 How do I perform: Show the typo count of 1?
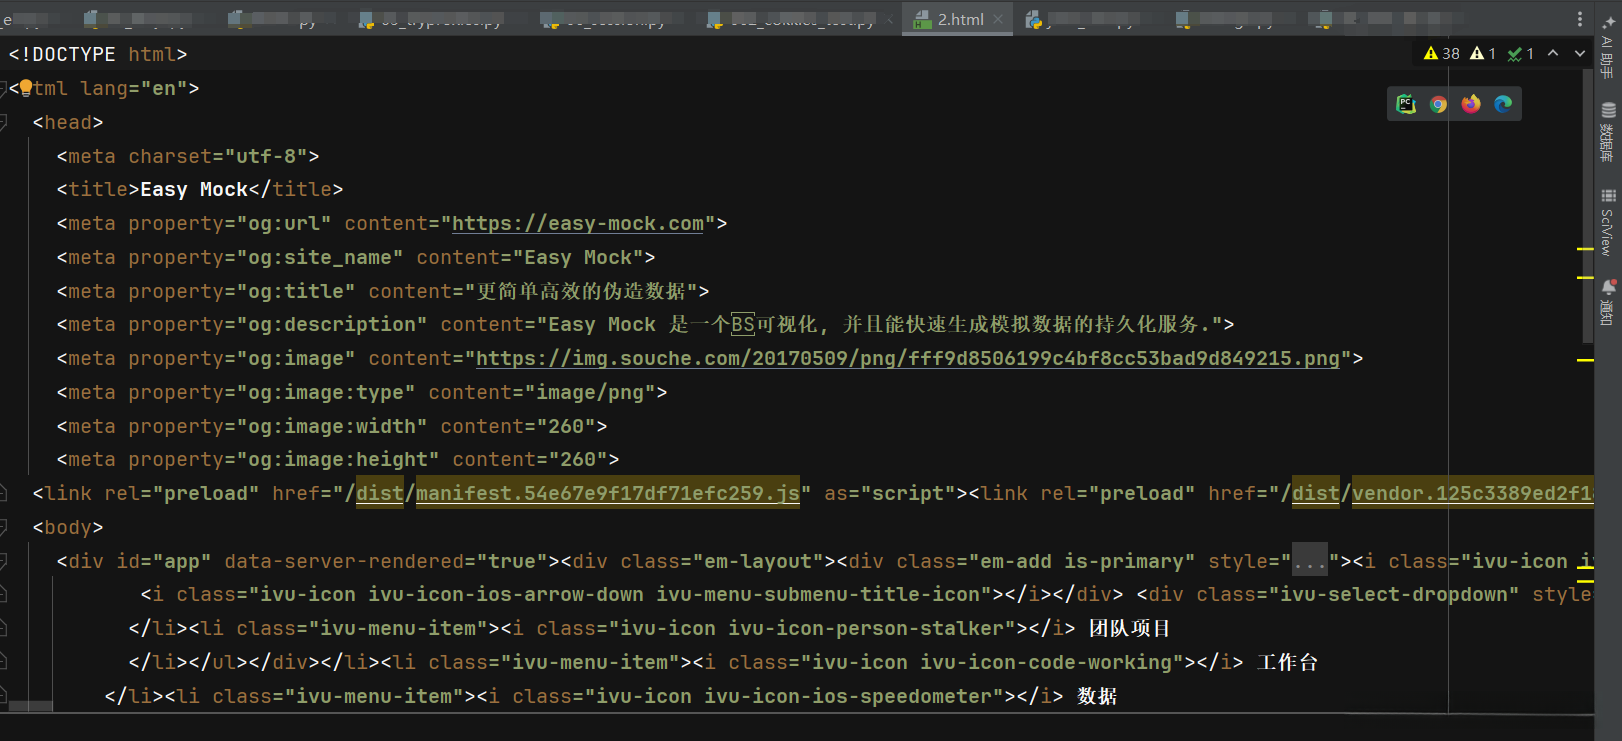(x=1520, y=54)
